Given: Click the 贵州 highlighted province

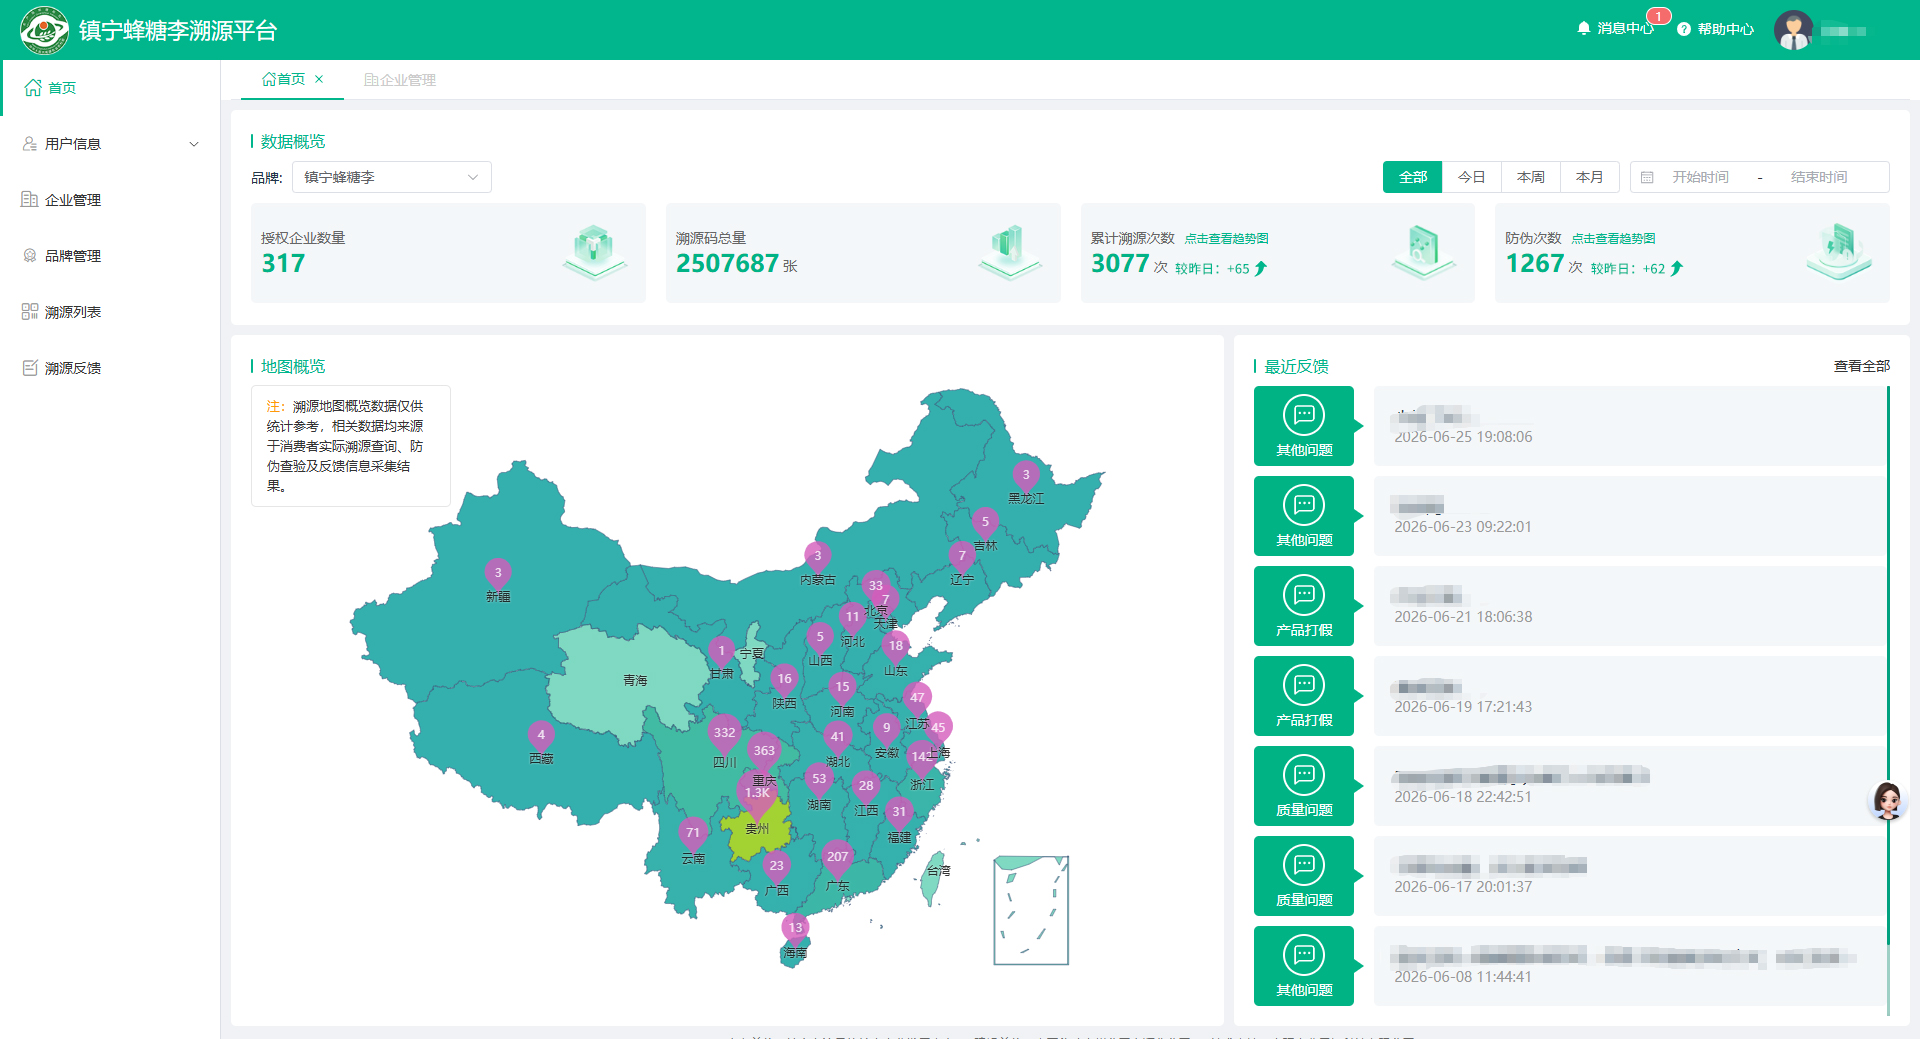Looking at the screenshot, I should 758,830.
